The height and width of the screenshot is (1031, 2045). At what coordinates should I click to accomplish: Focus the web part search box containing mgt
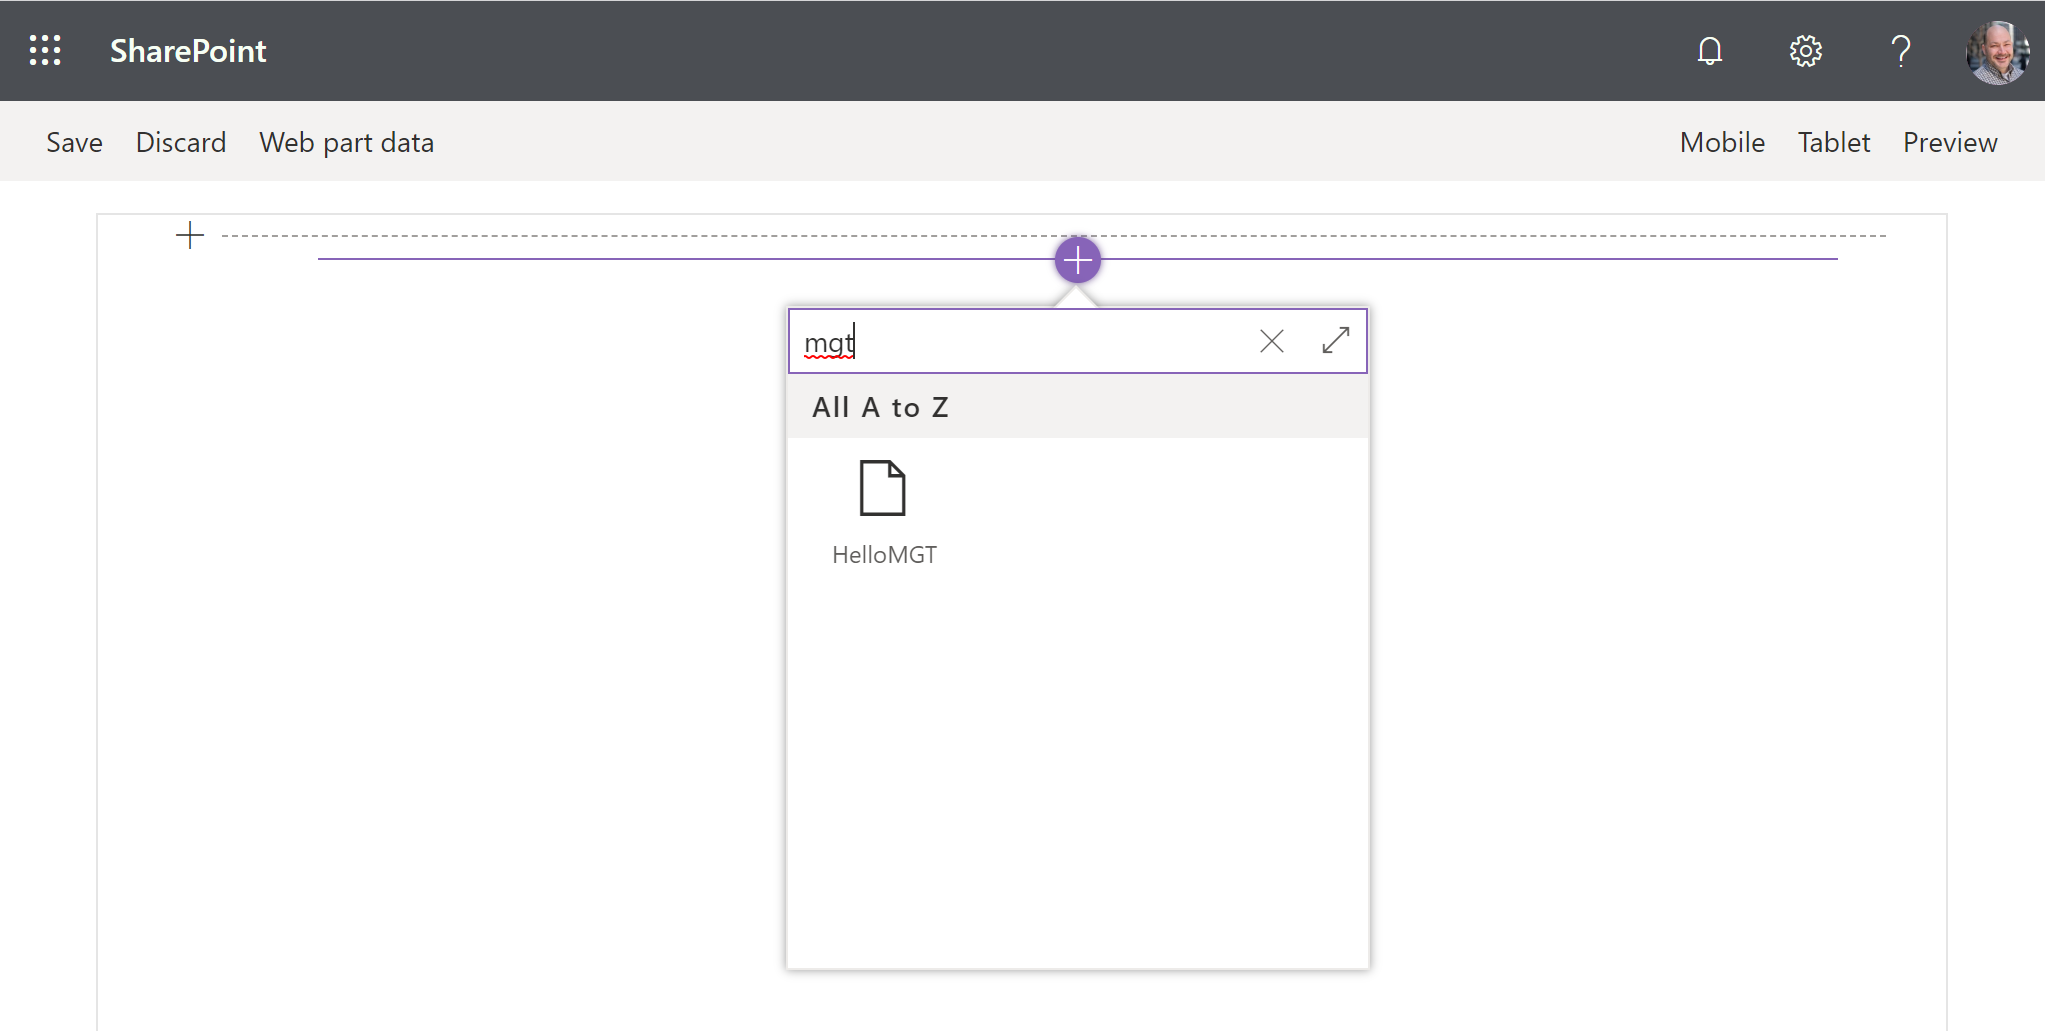coord(1020,342)
